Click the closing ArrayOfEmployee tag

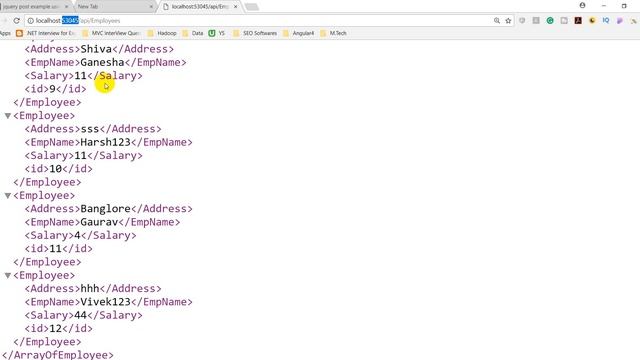click(58, 355)
